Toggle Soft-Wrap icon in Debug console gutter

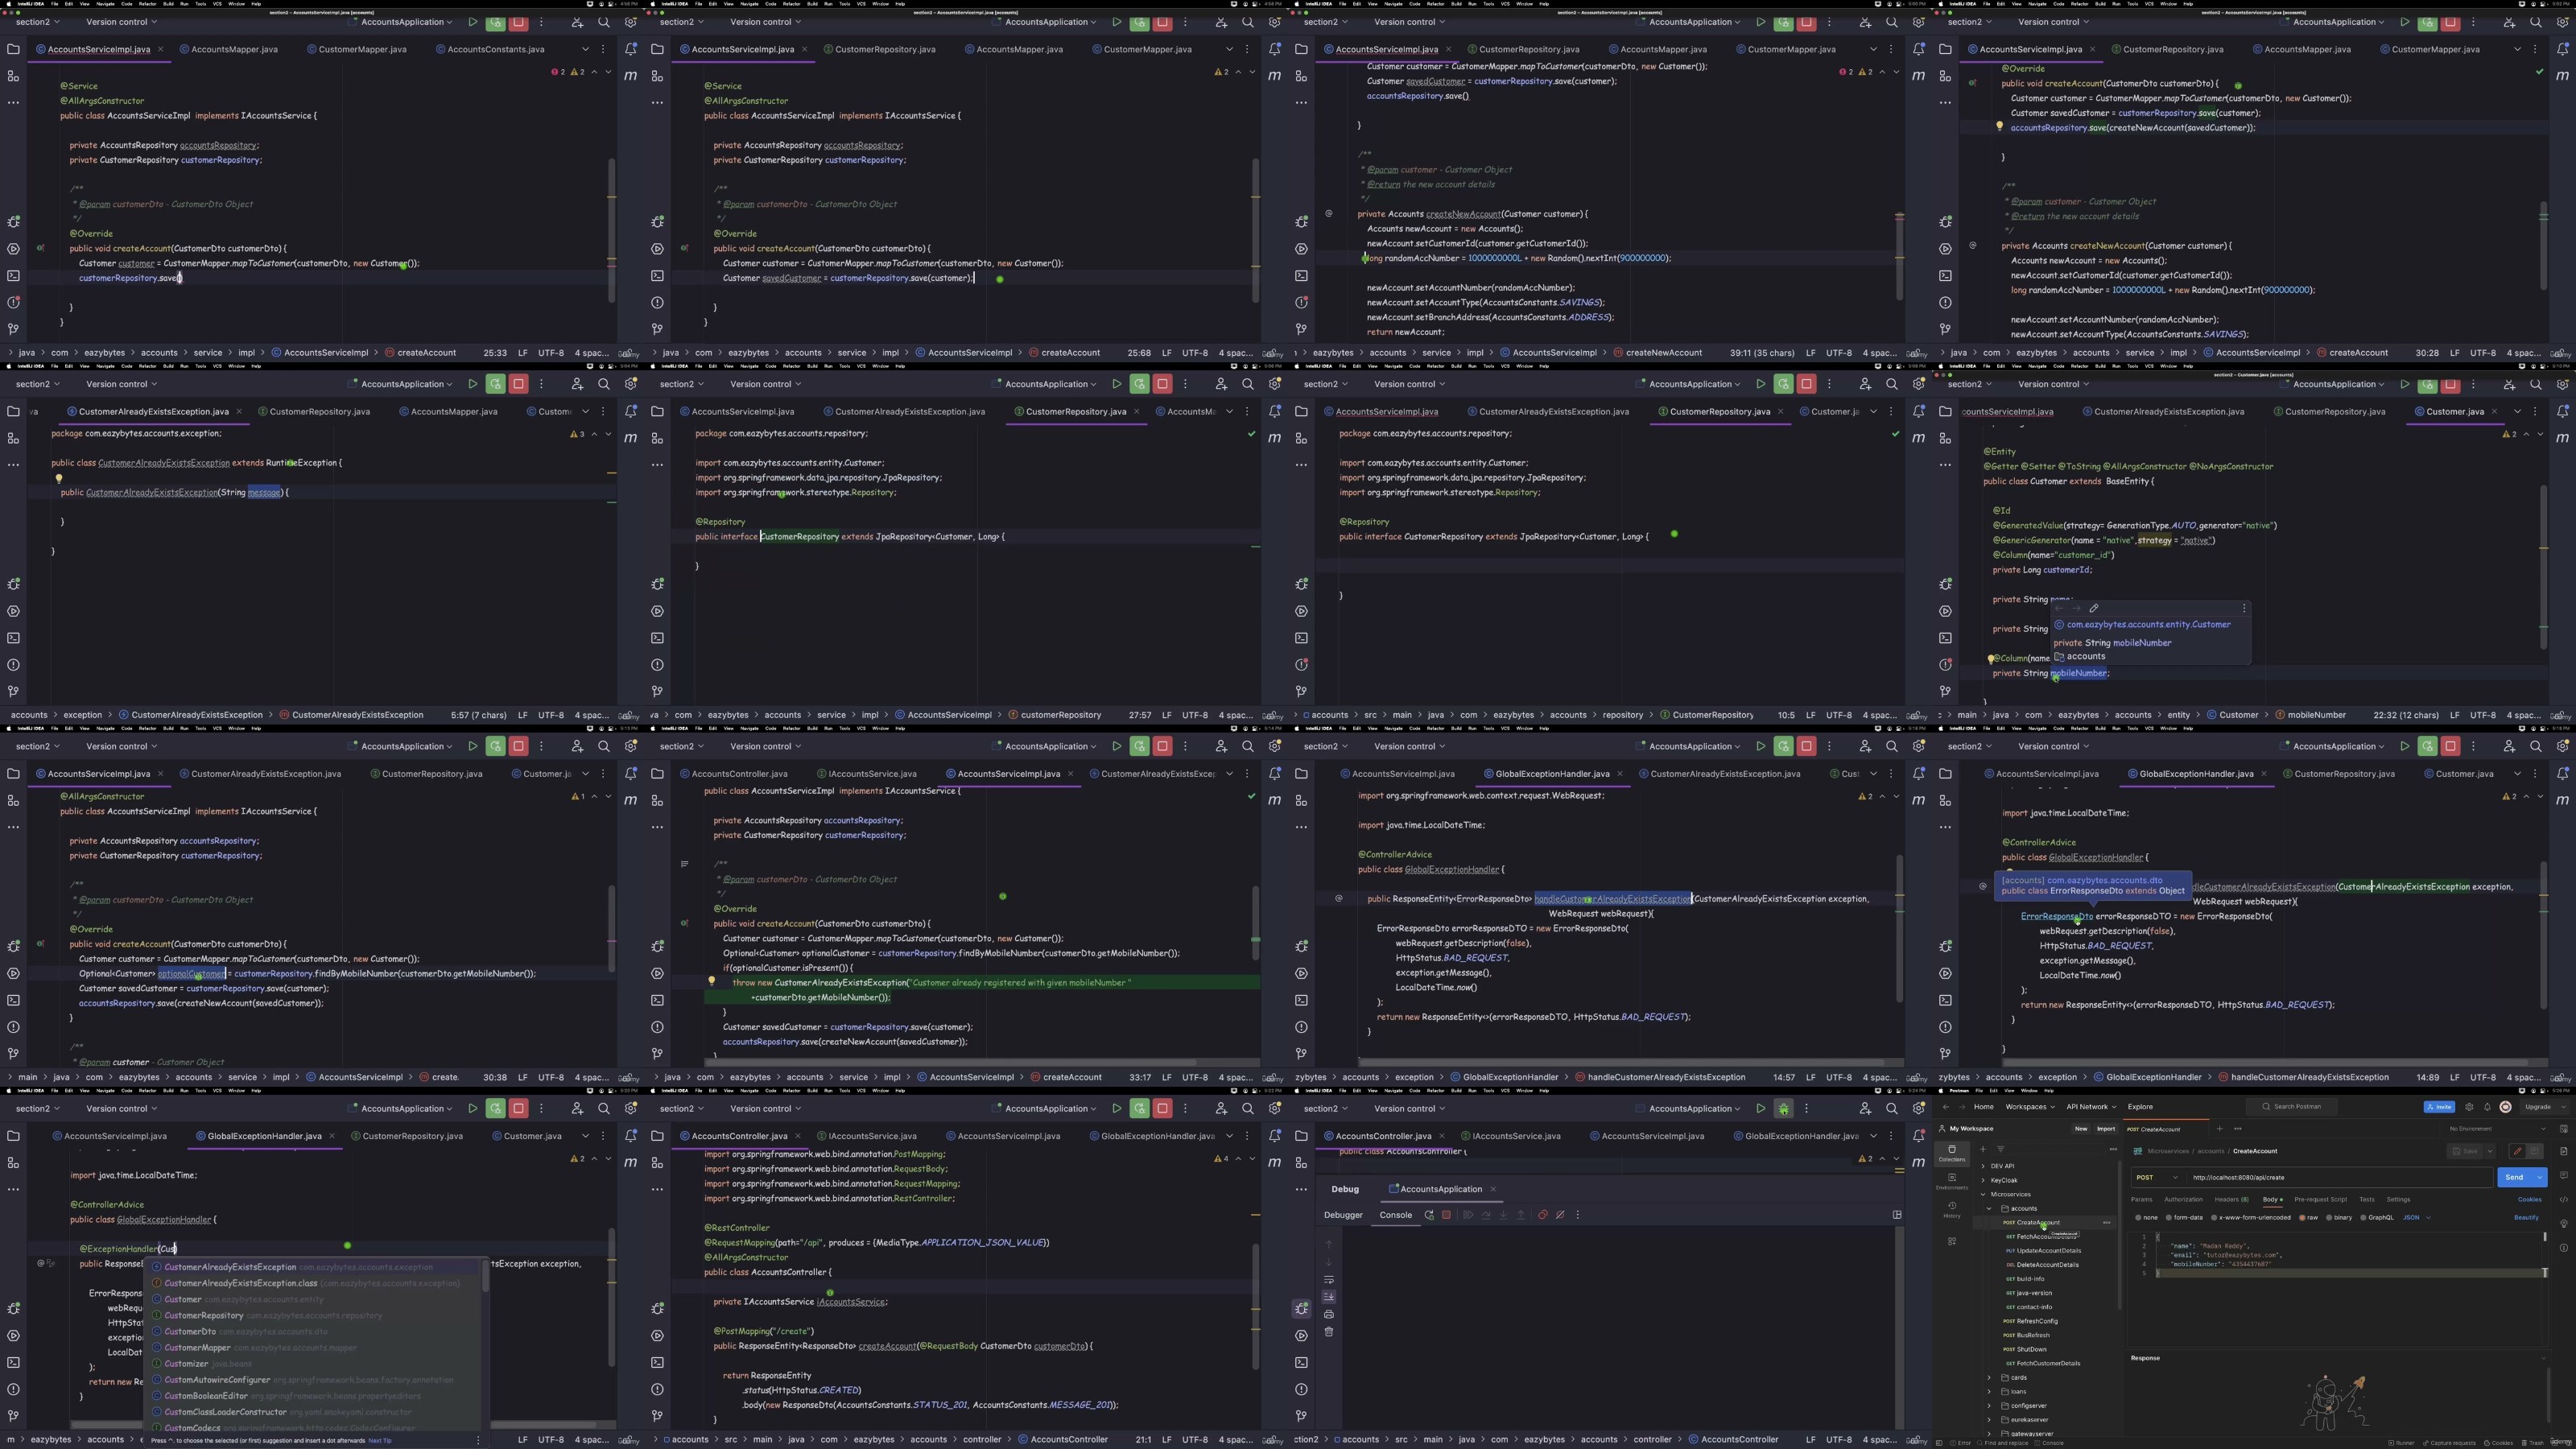[x=1329, y=1279]
